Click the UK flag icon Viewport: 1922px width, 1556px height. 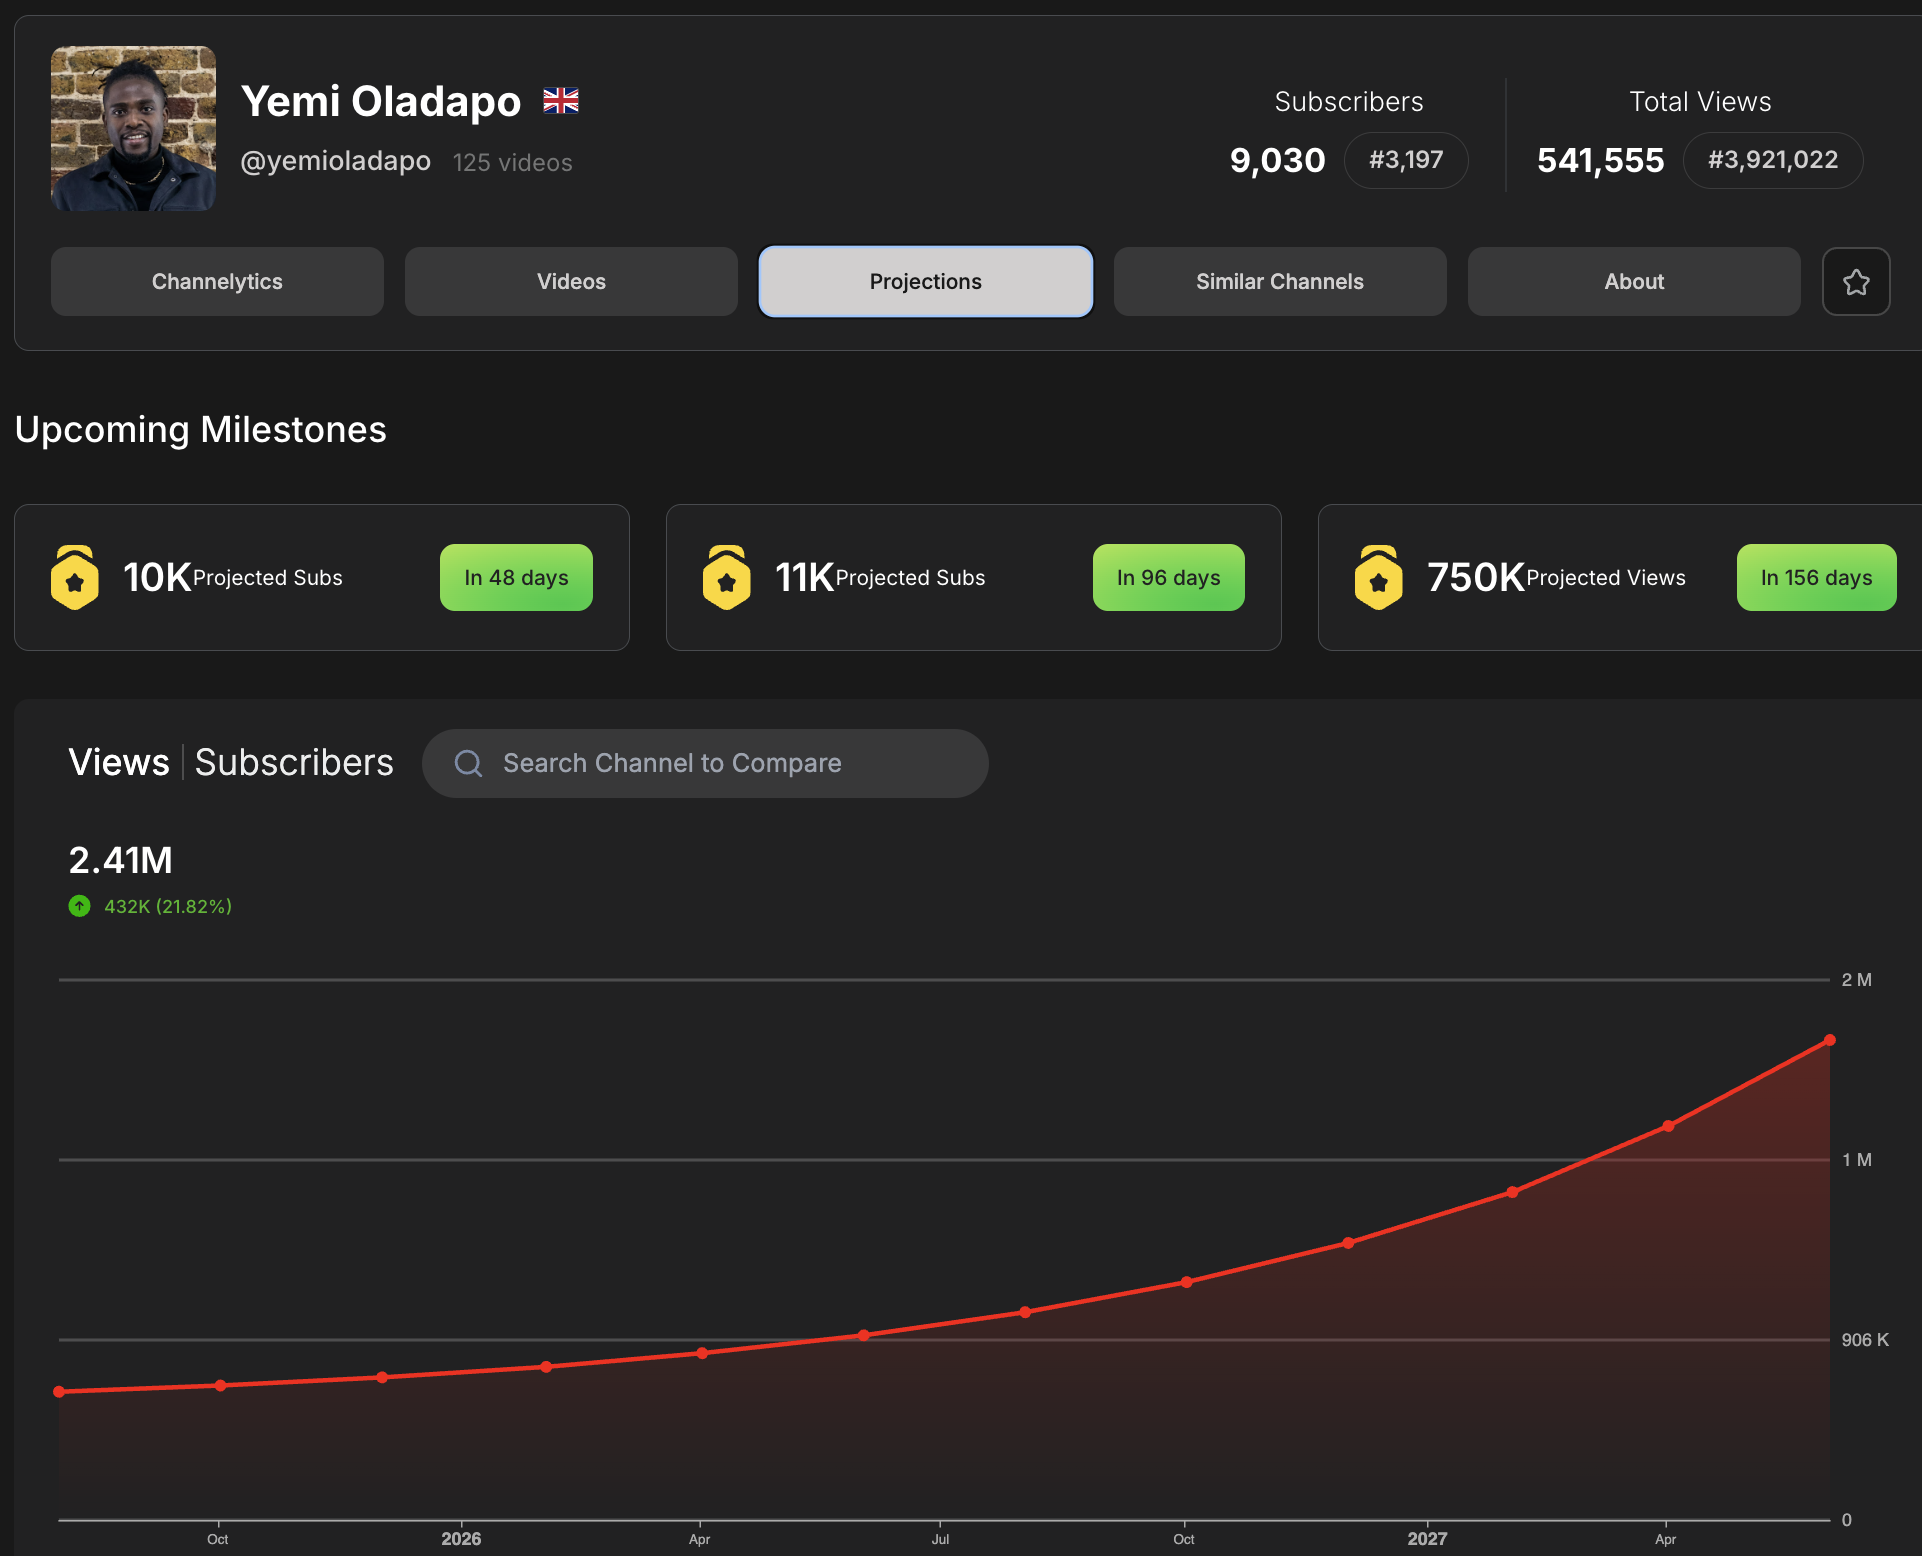pyautogui.click(x=561, y=101)
